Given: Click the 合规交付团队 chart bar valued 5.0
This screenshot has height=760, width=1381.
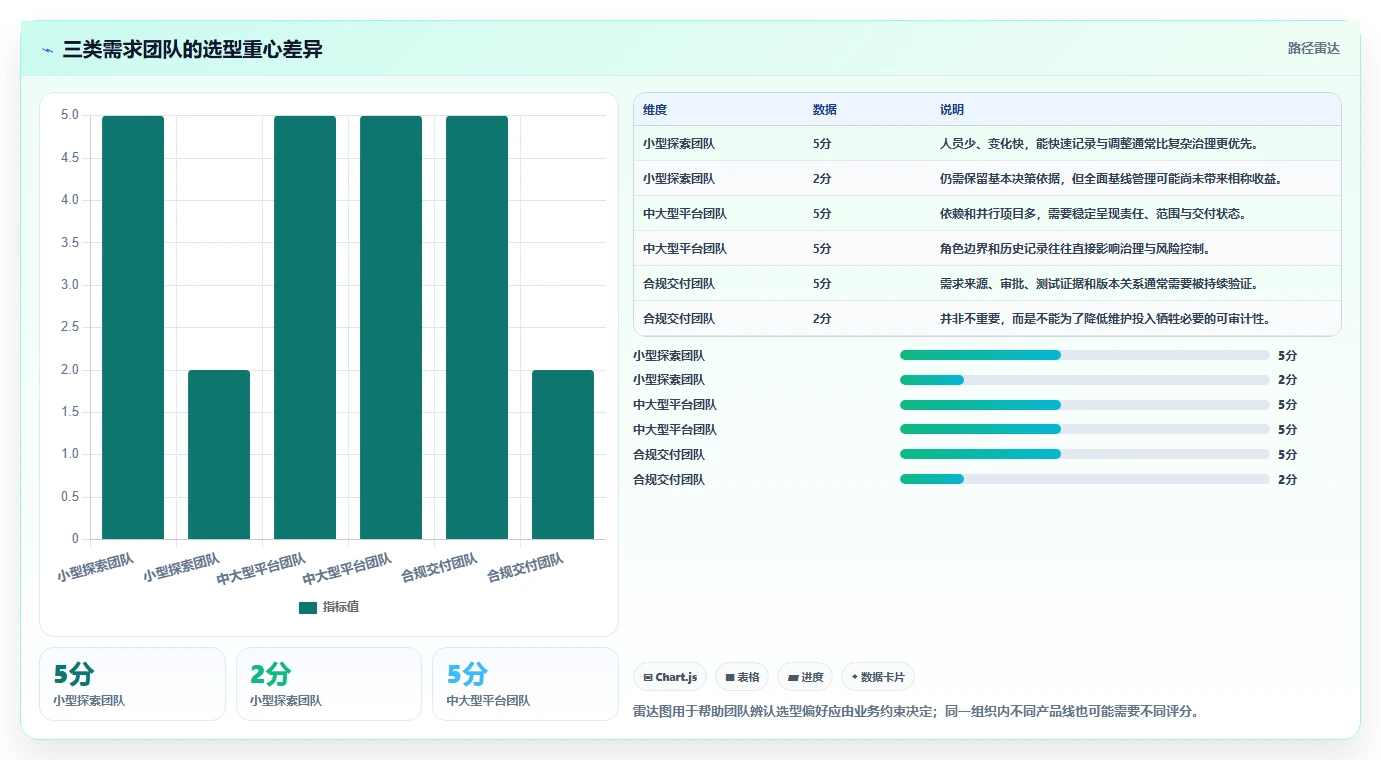Looking at the screenshot, I should point(477,327).
